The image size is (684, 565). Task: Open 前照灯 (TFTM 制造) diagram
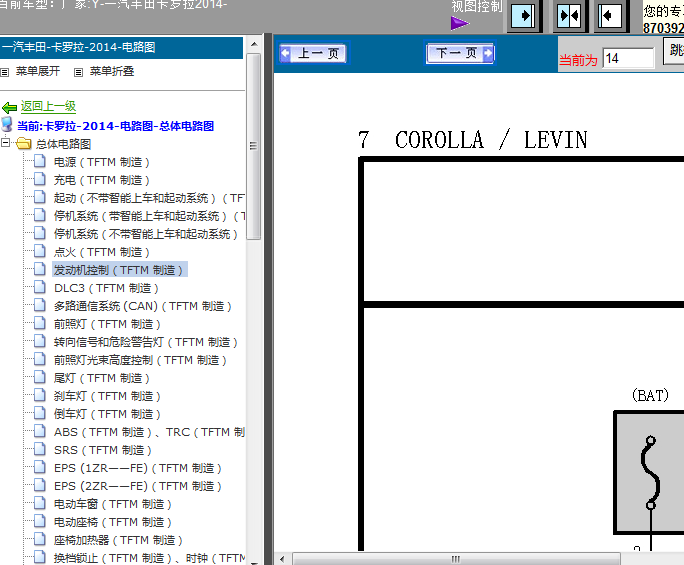pyautogui.click(x=107, y=324)
